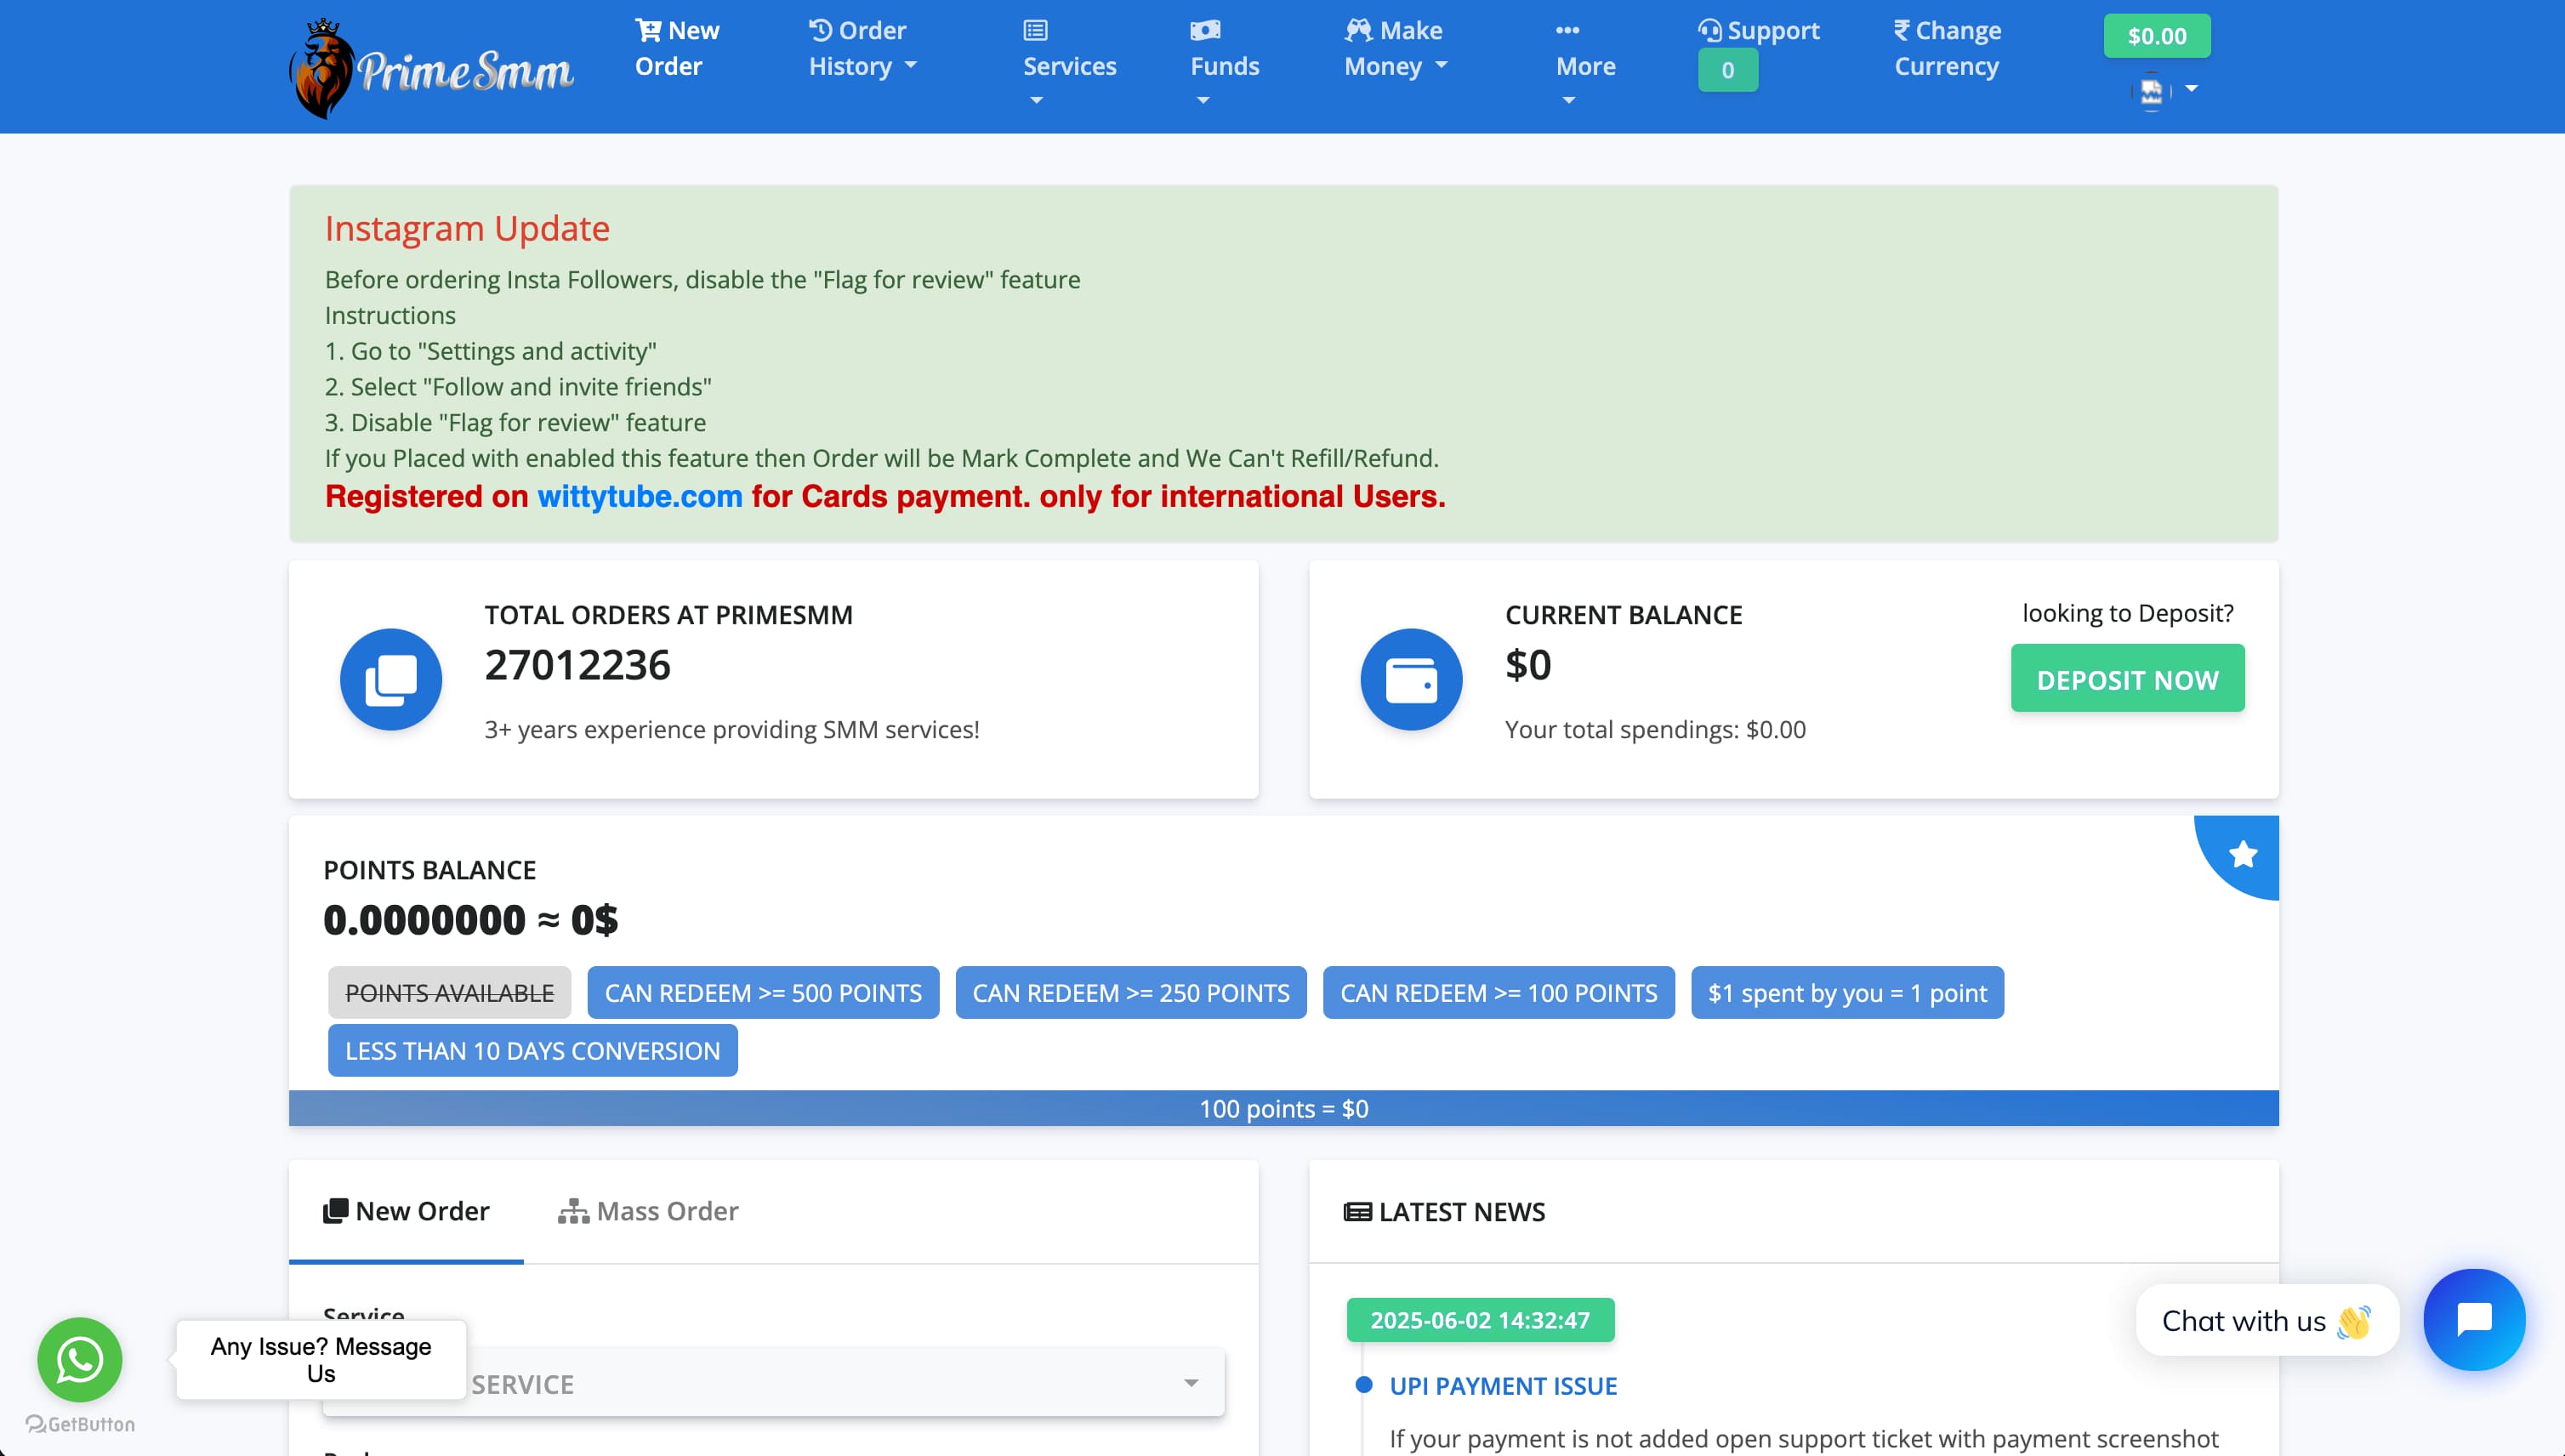Click the star corner ribbon icon
2565x1456 pixels.
coord(2243,854)
